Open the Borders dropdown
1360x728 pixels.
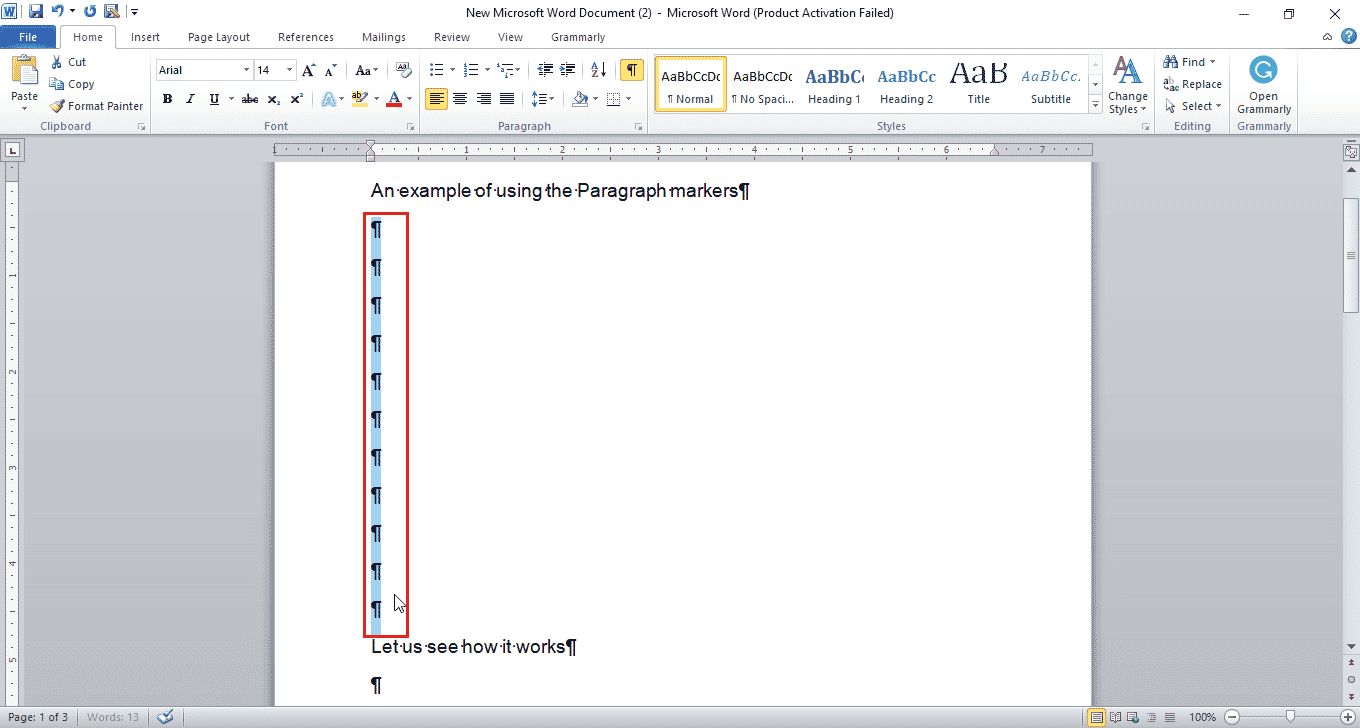pyautogui.click(x=627, y=99)
